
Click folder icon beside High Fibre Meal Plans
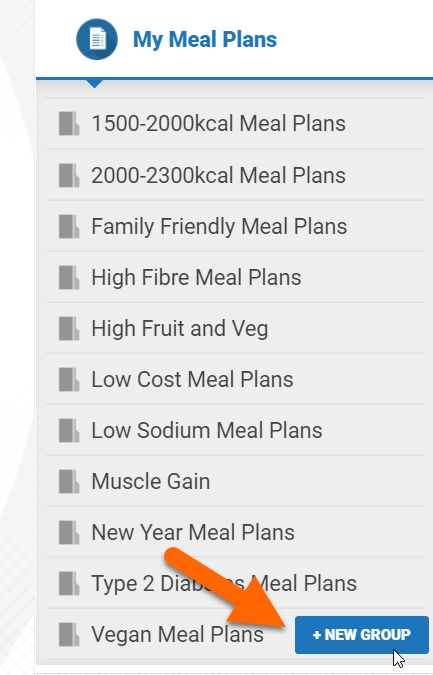(69, 277)
